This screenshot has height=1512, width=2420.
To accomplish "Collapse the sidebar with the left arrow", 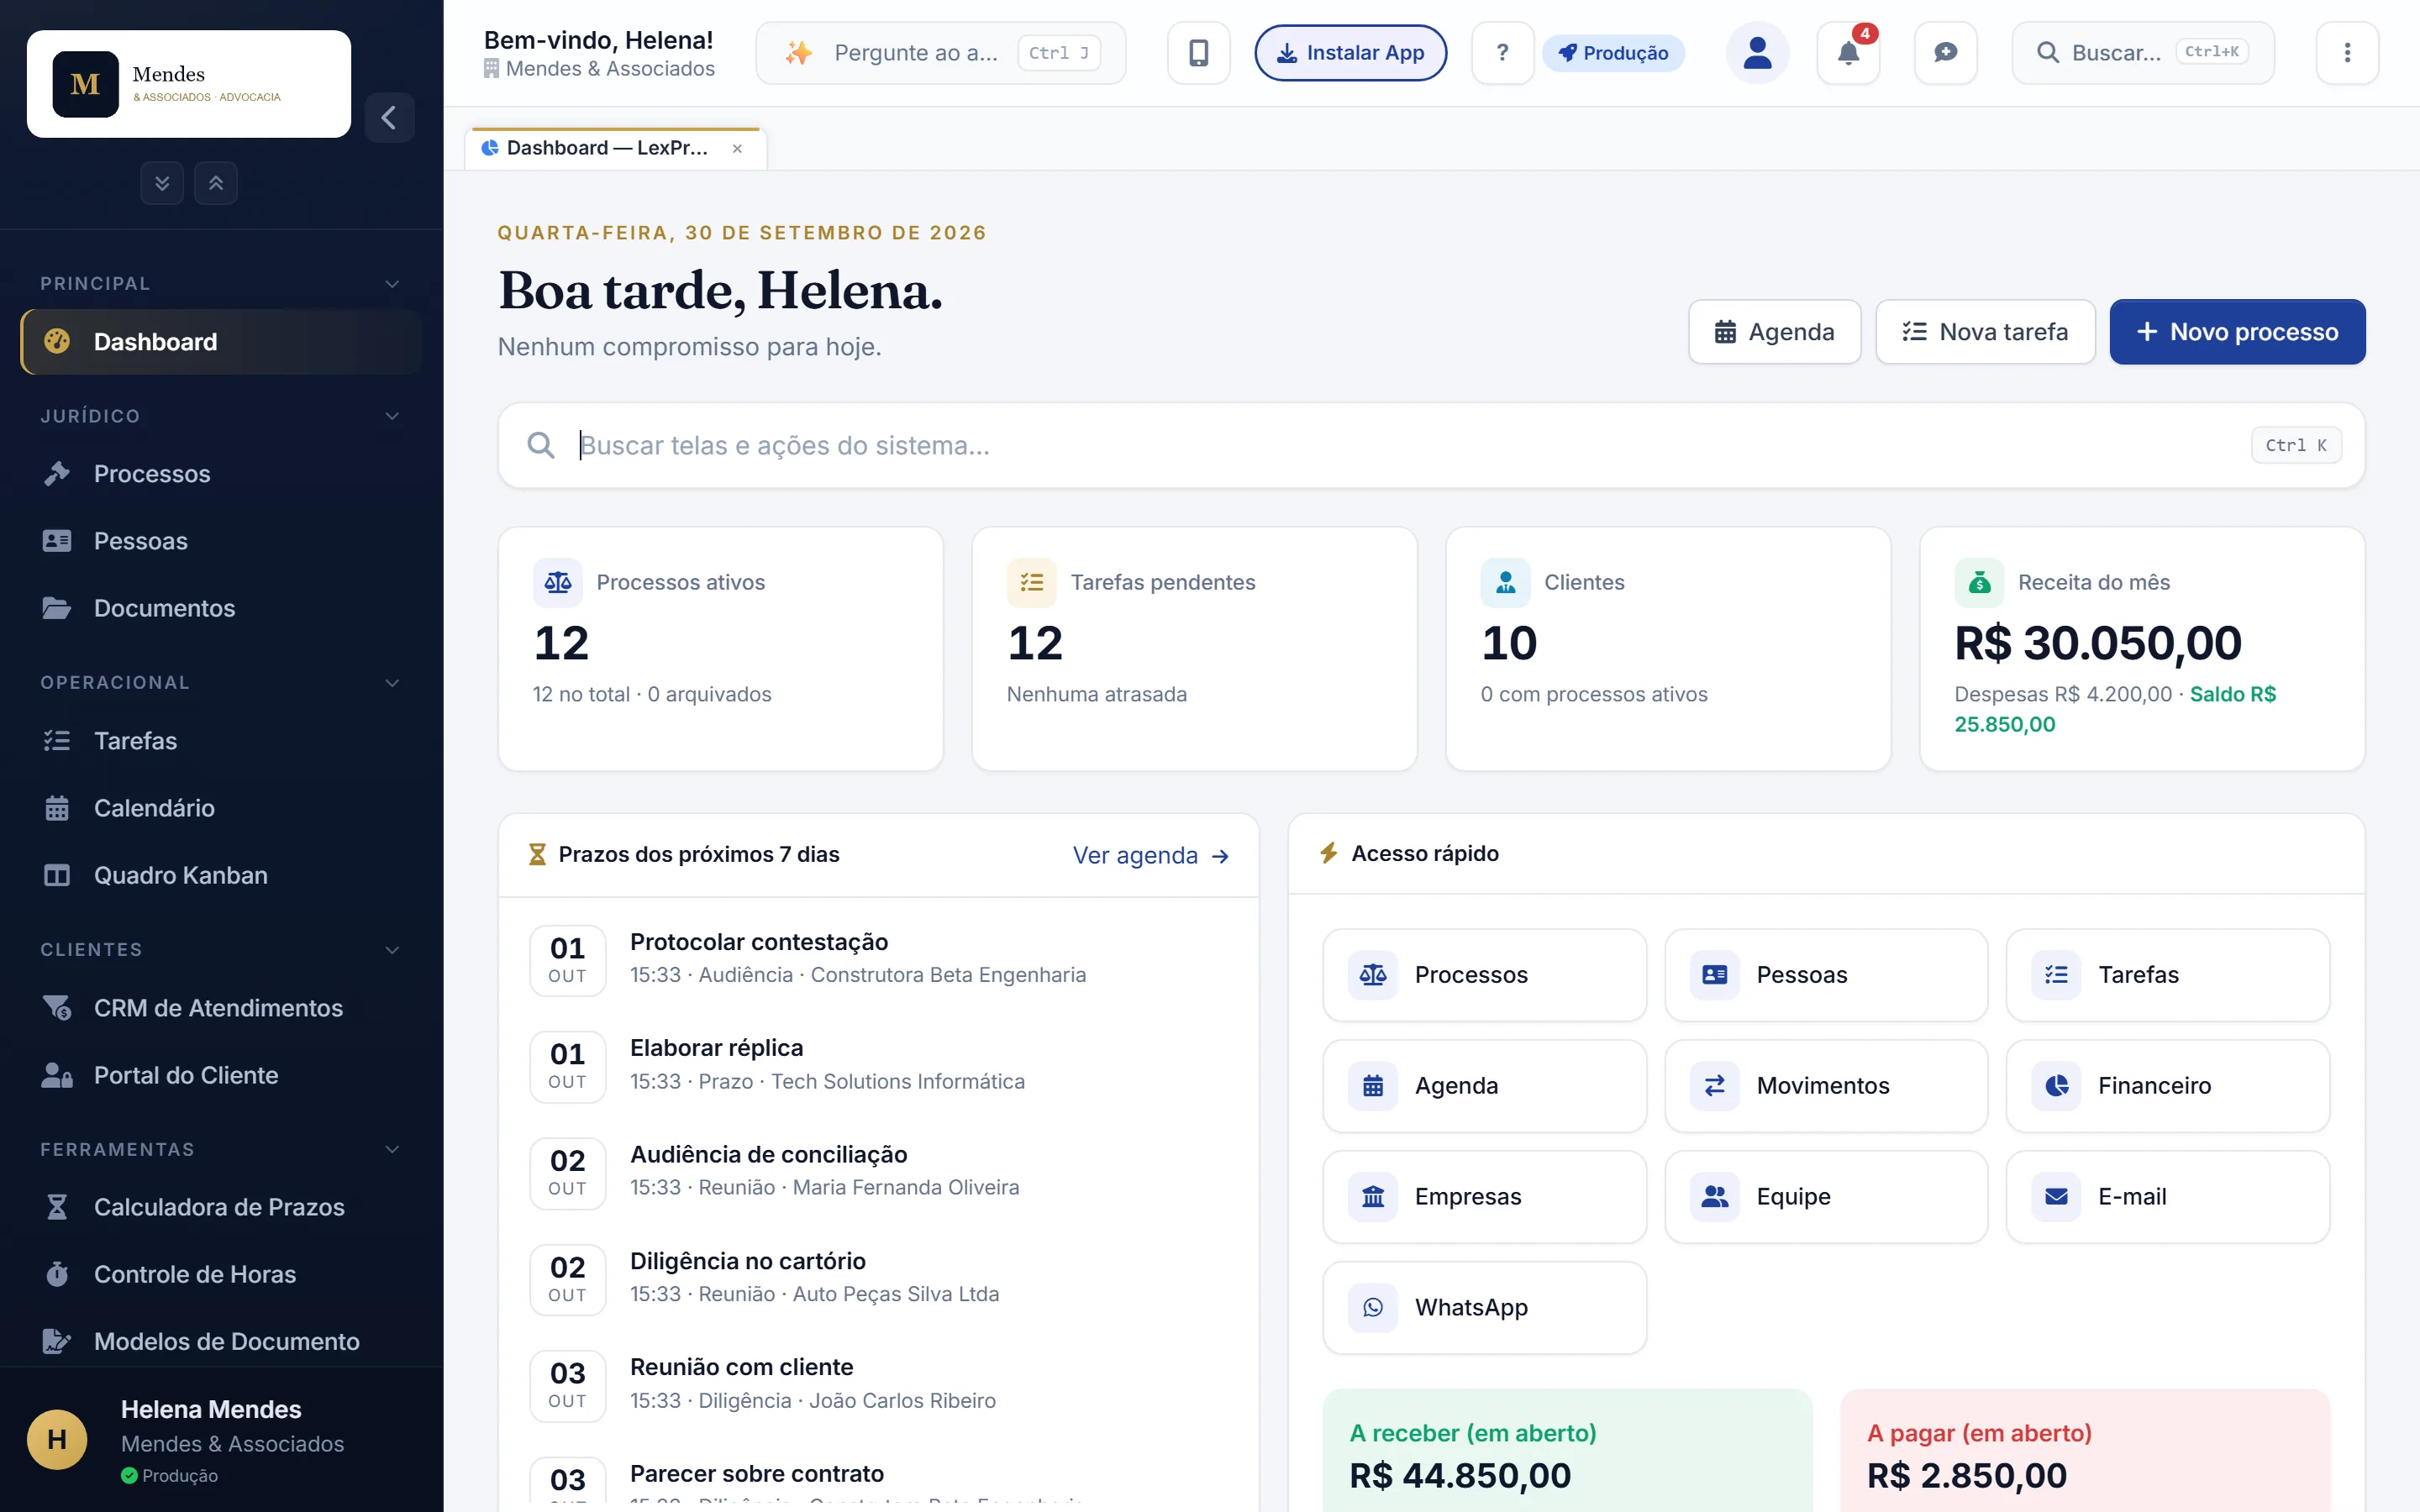I will tap(389, 118).
